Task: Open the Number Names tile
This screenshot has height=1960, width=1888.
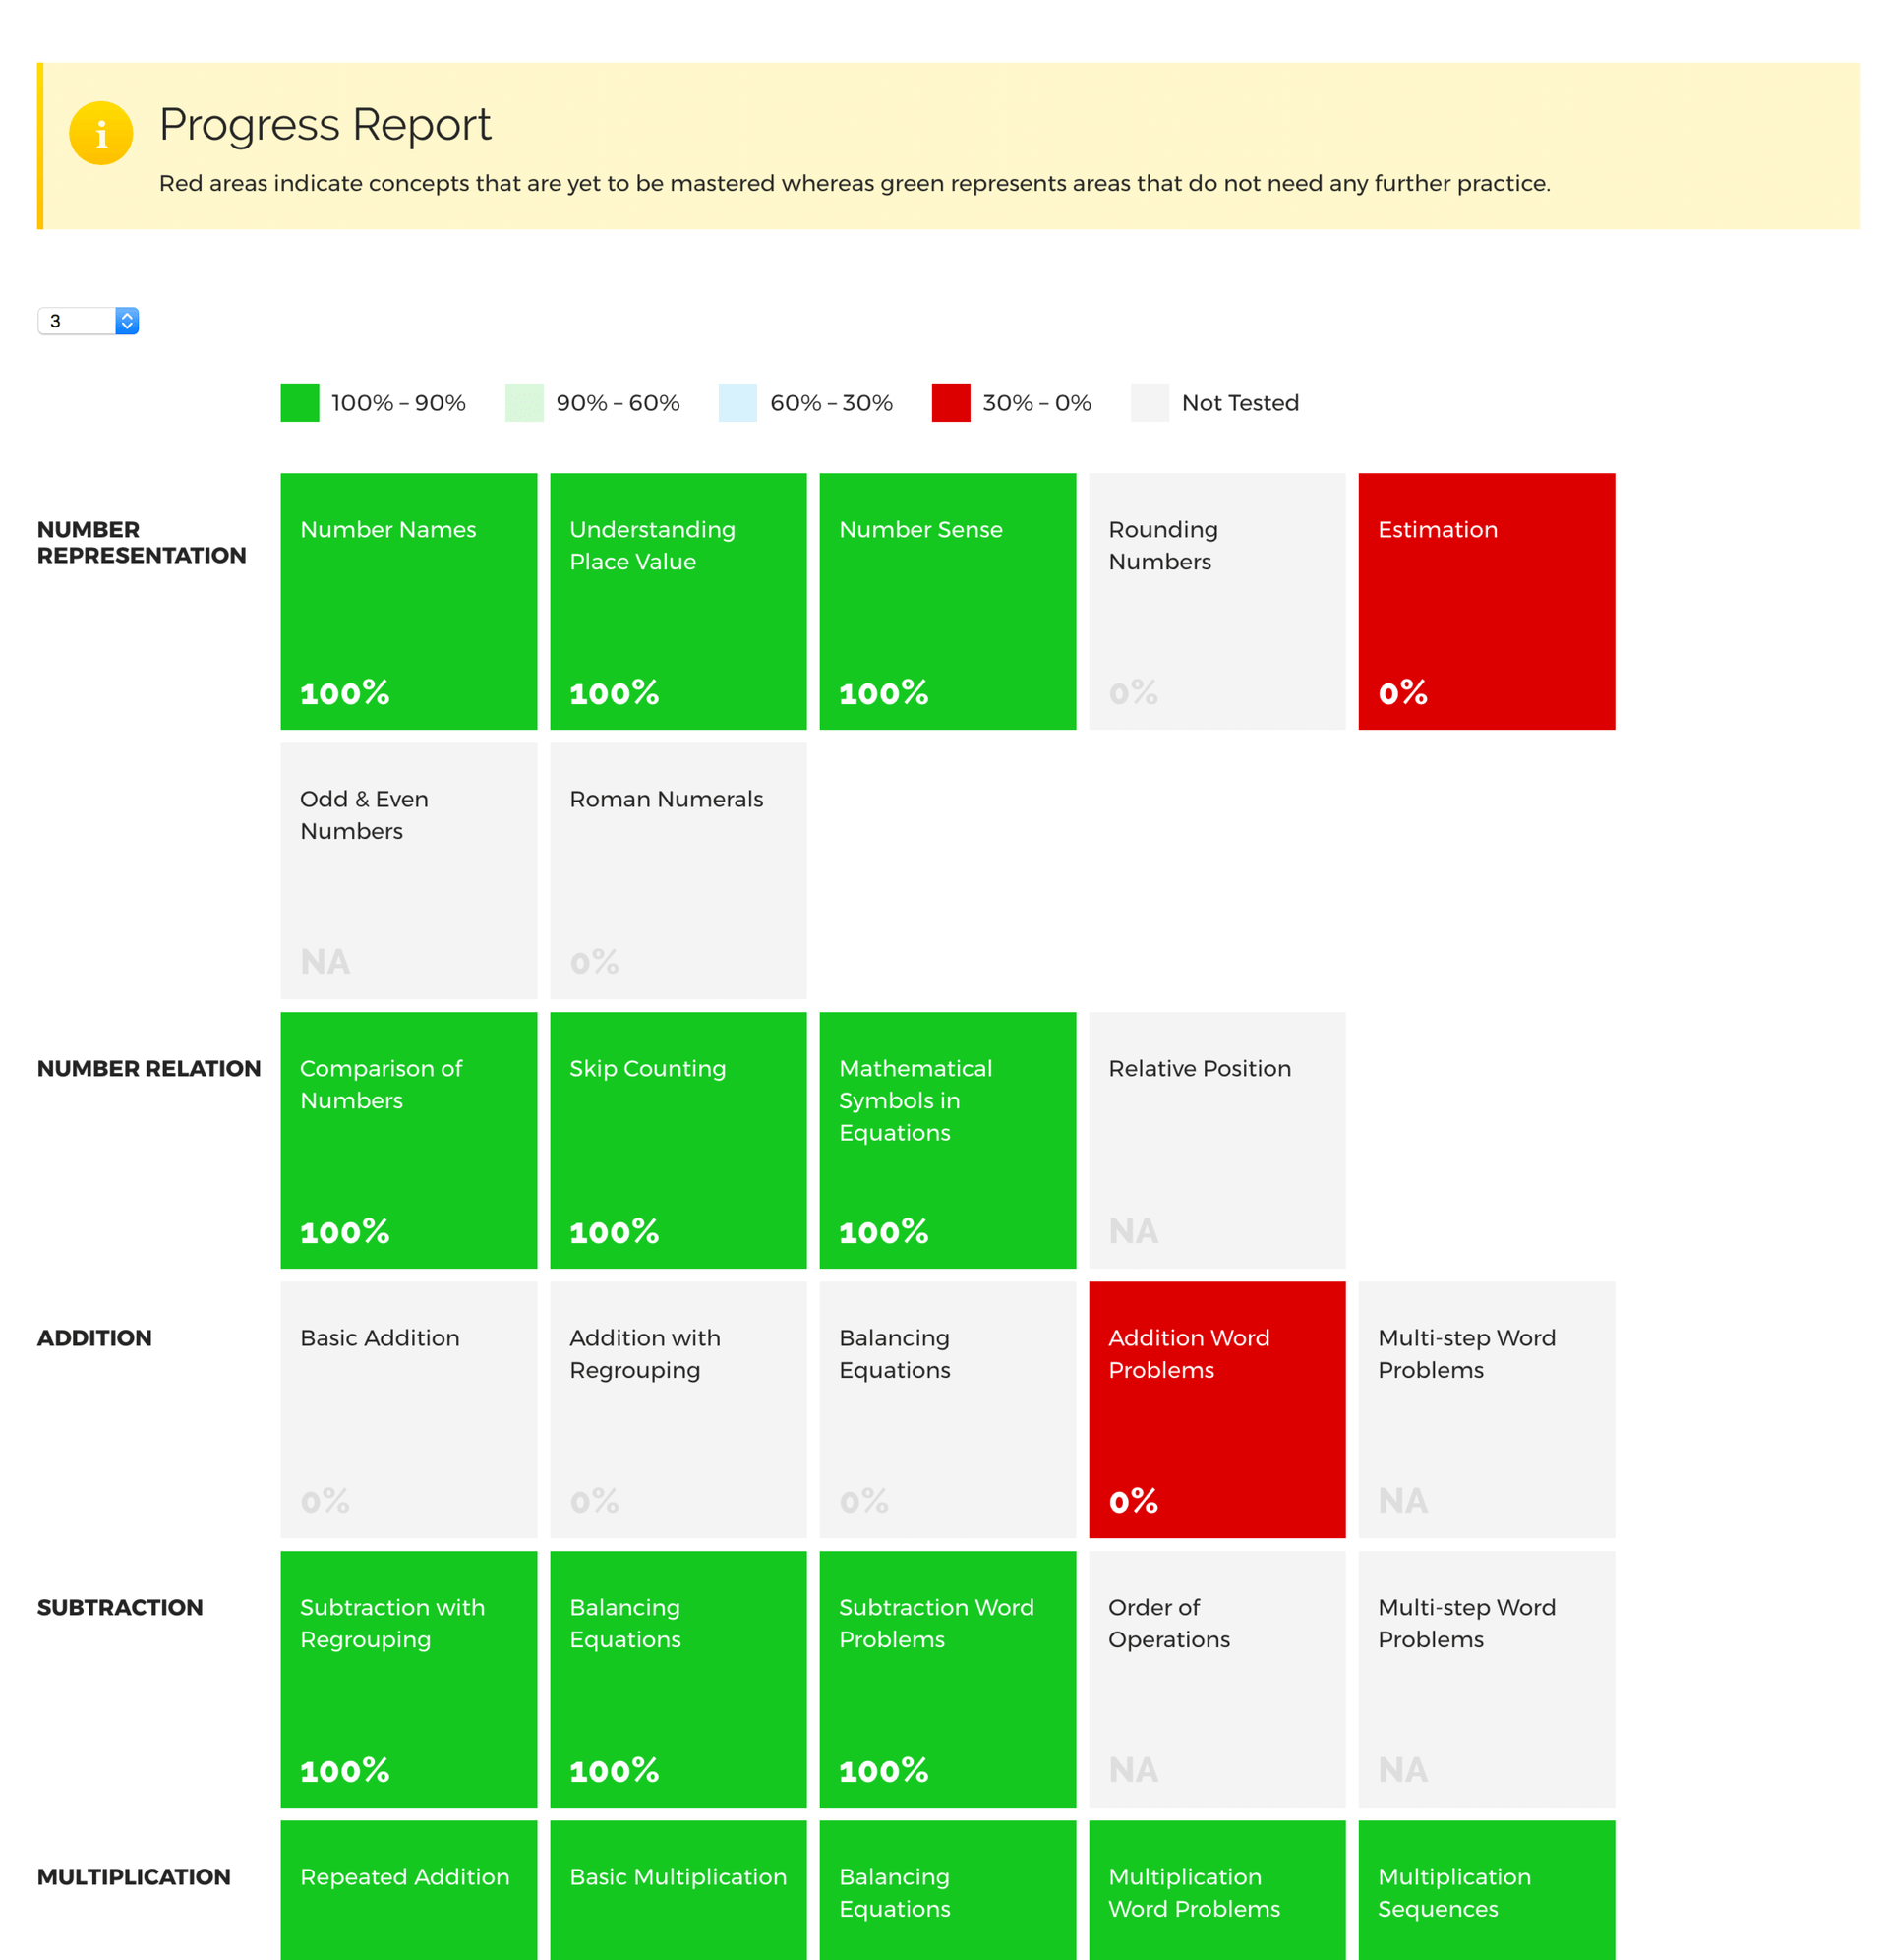Action: [x=408, y=601]
